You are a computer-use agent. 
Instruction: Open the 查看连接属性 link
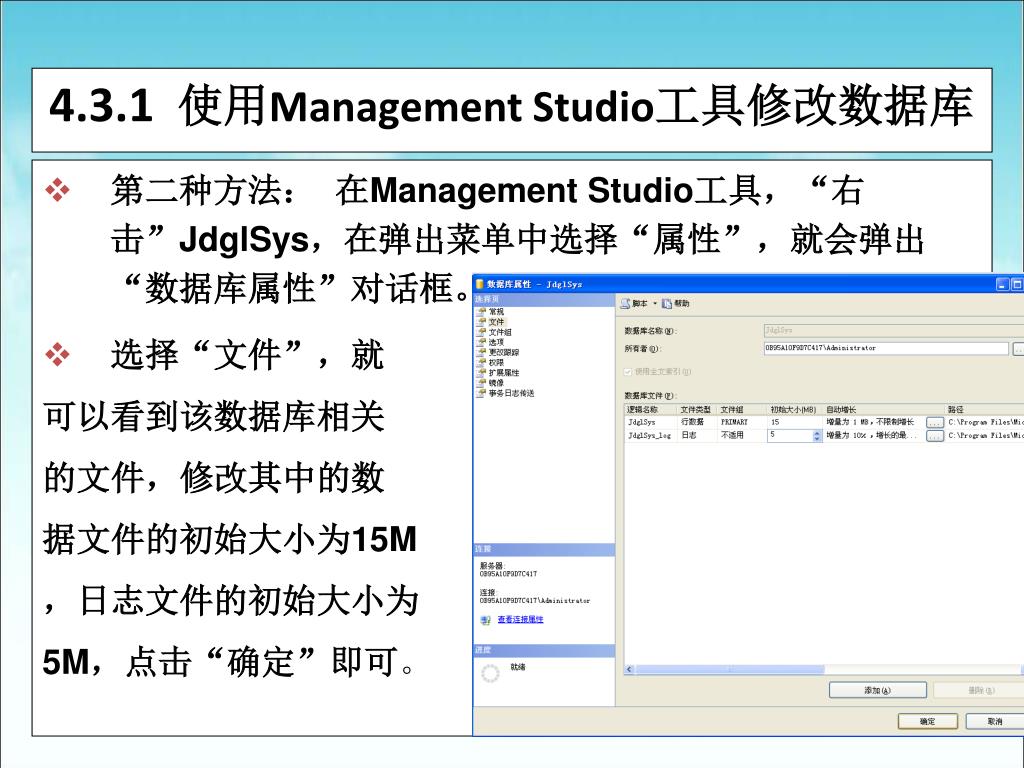520,619
